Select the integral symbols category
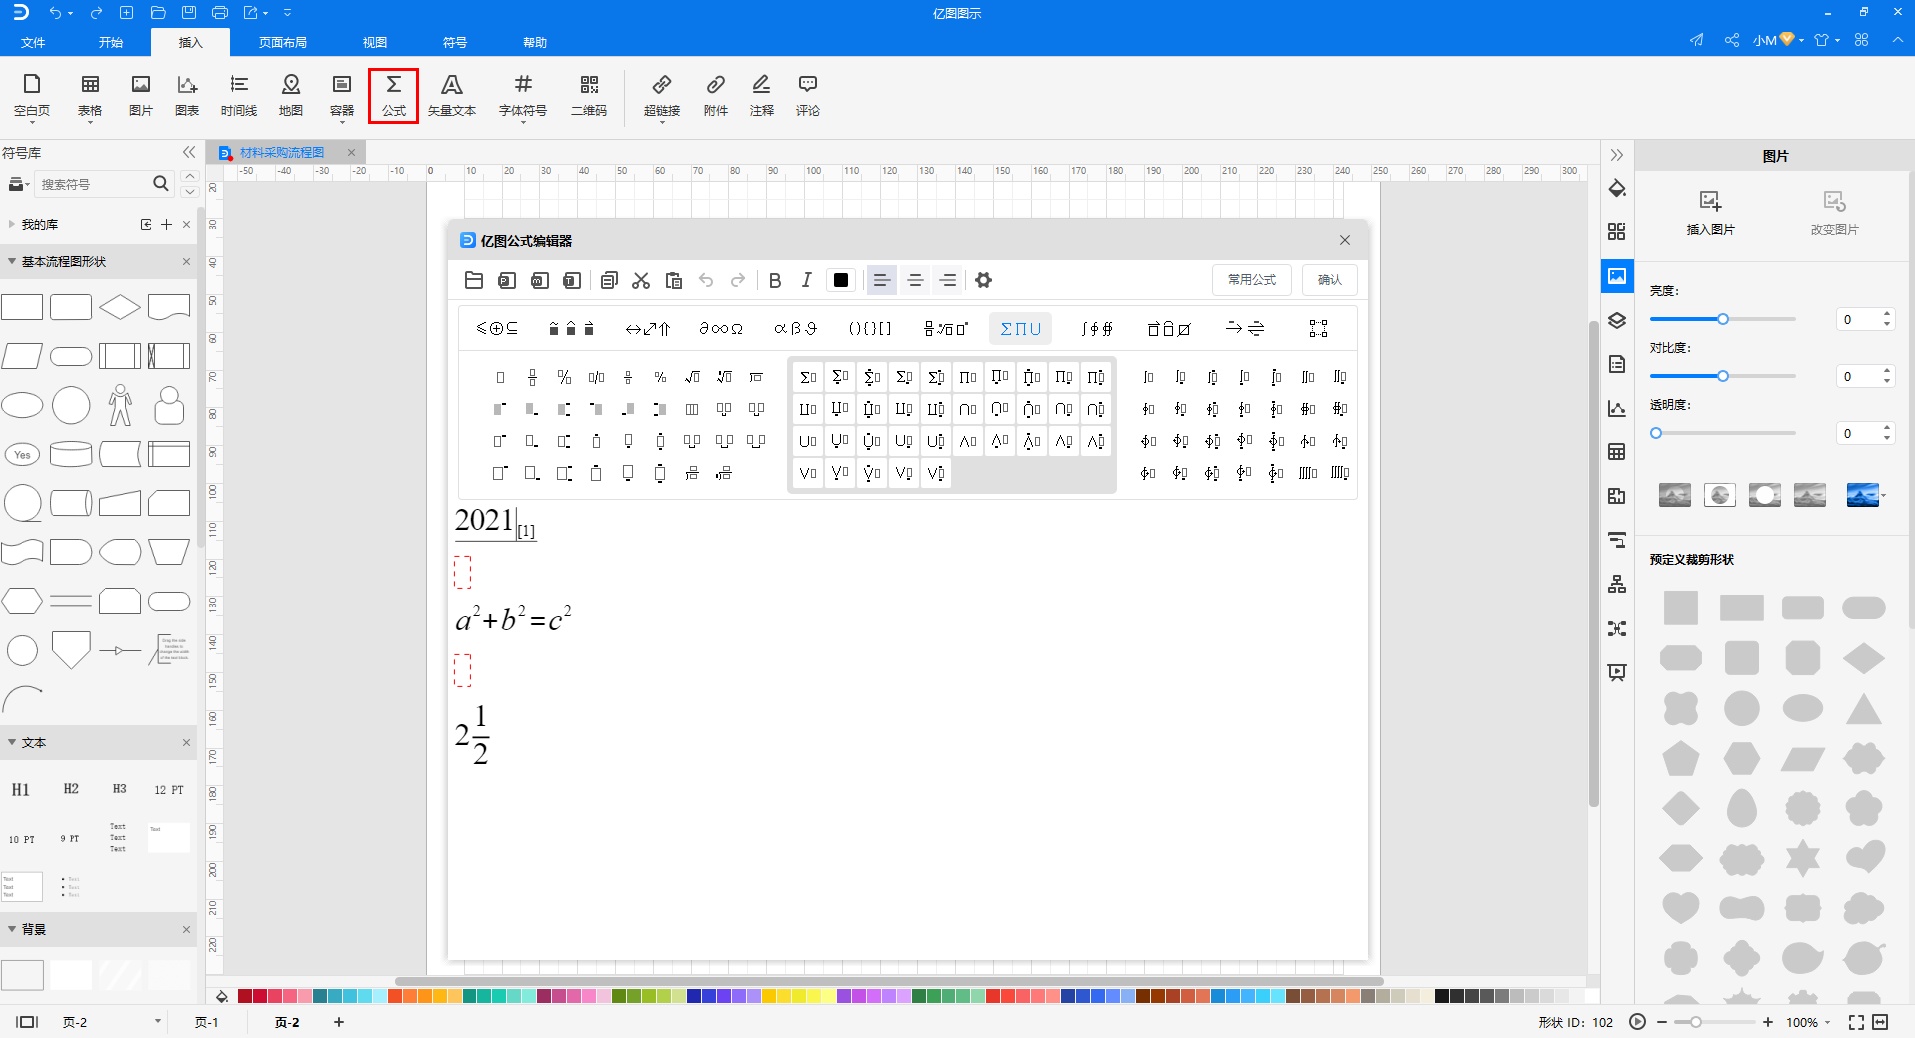Image resolution: width=1915 pixels, height=1038 pixels. tap(1096, 328)
